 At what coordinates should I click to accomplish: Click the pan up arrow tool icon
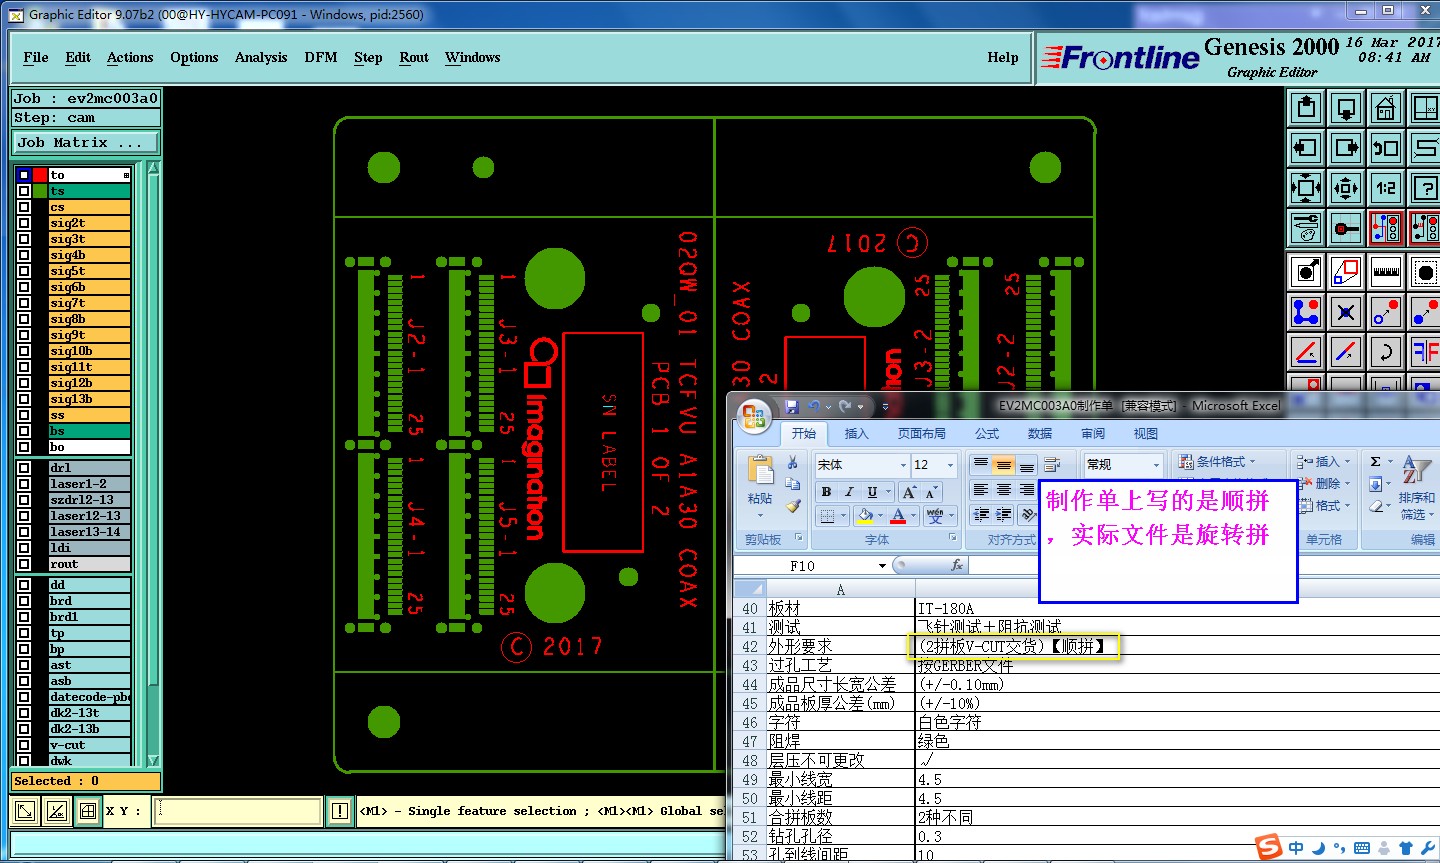click(1306, 108)
